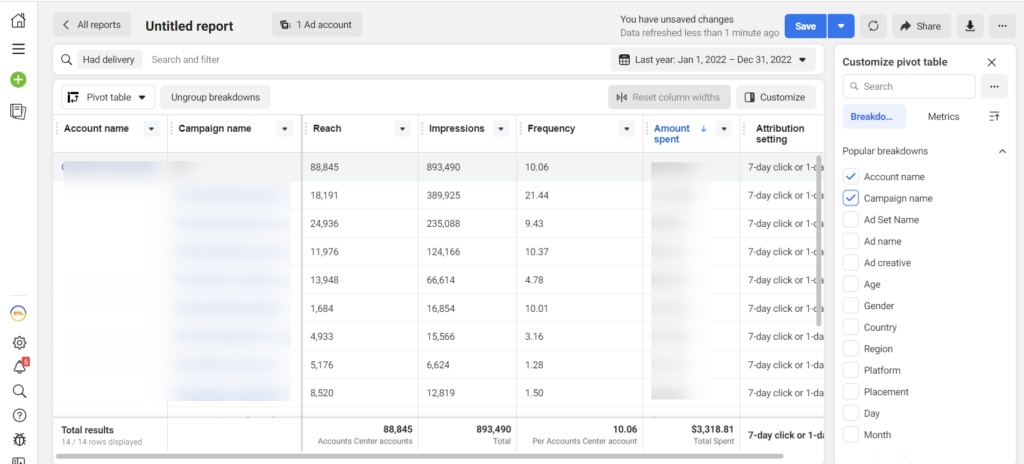Open Campaign name column dropdown
This screenshot has width=1024, height=464.
pyautogui.click(x=284, y=129)
